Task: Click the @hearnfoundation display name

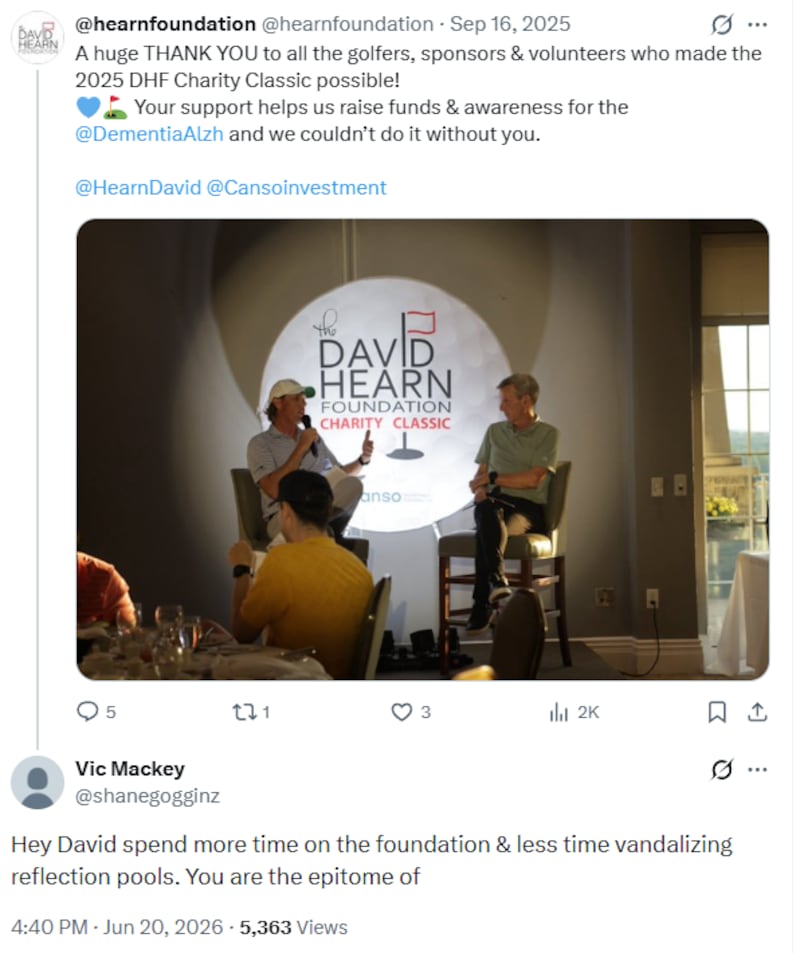Action: [165, 24]
